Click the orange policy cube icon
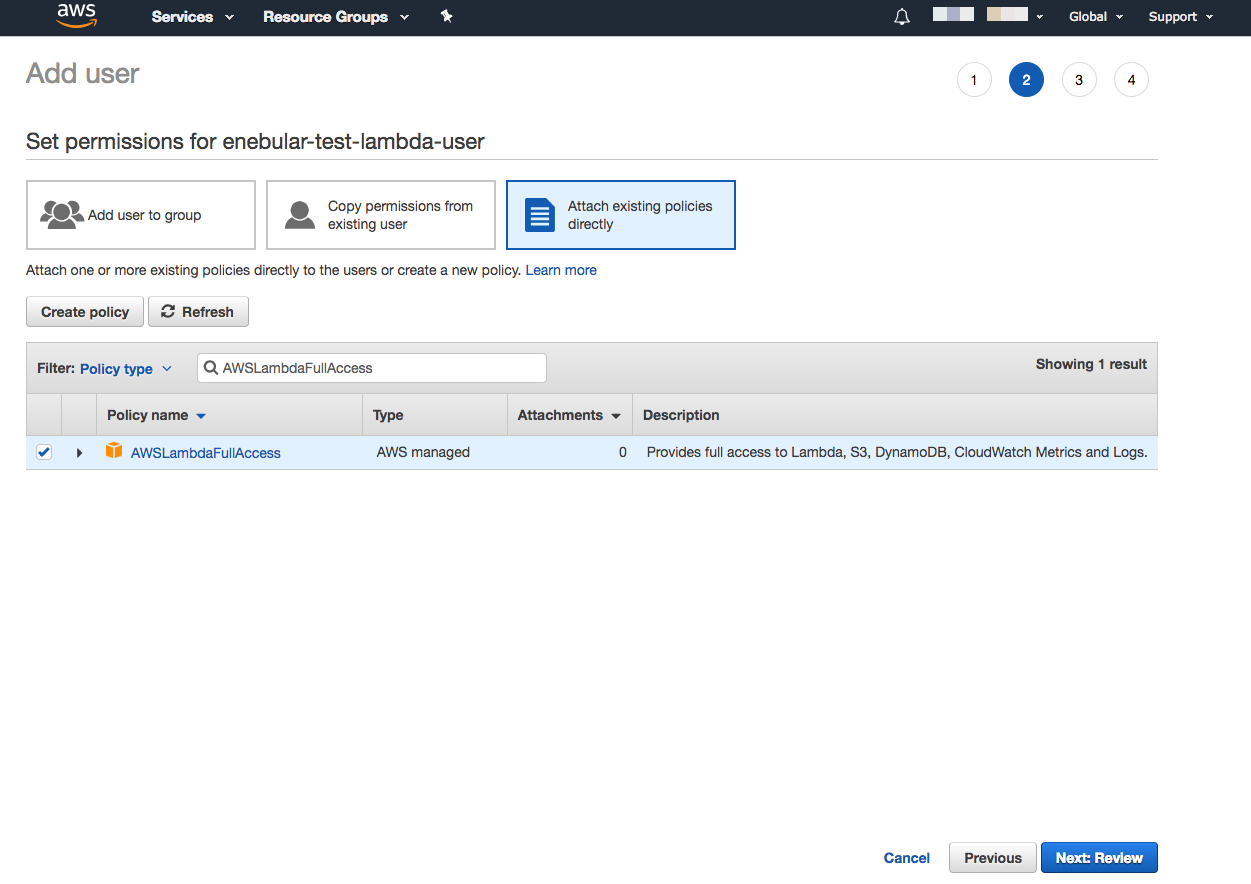The width and height of the screenshot is (1251, 884). click(x=114, y=452)
